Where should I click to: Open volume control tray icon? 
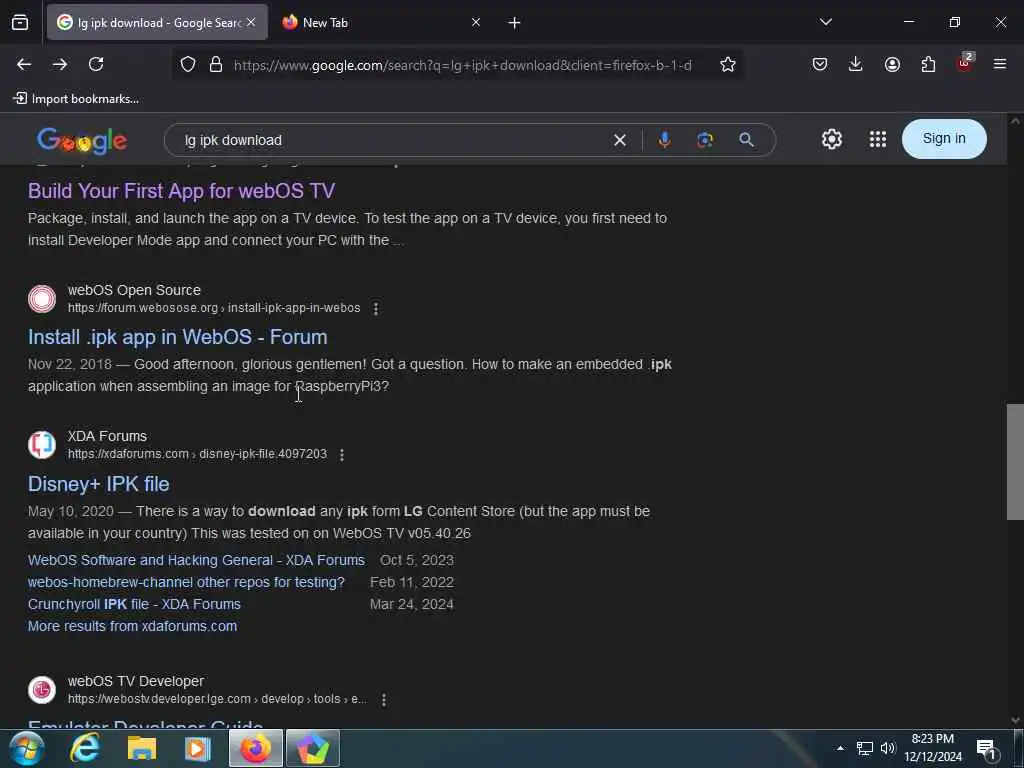coord(888,748)
